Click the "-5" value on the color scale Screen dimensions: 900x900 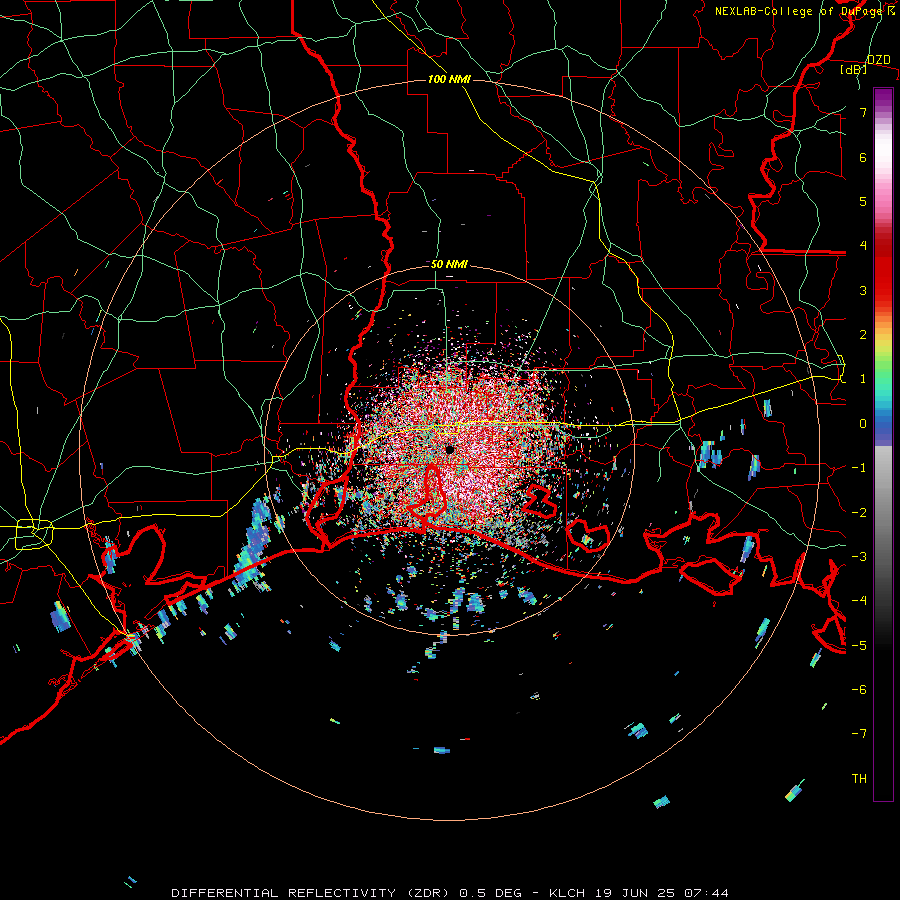(859, 646)
